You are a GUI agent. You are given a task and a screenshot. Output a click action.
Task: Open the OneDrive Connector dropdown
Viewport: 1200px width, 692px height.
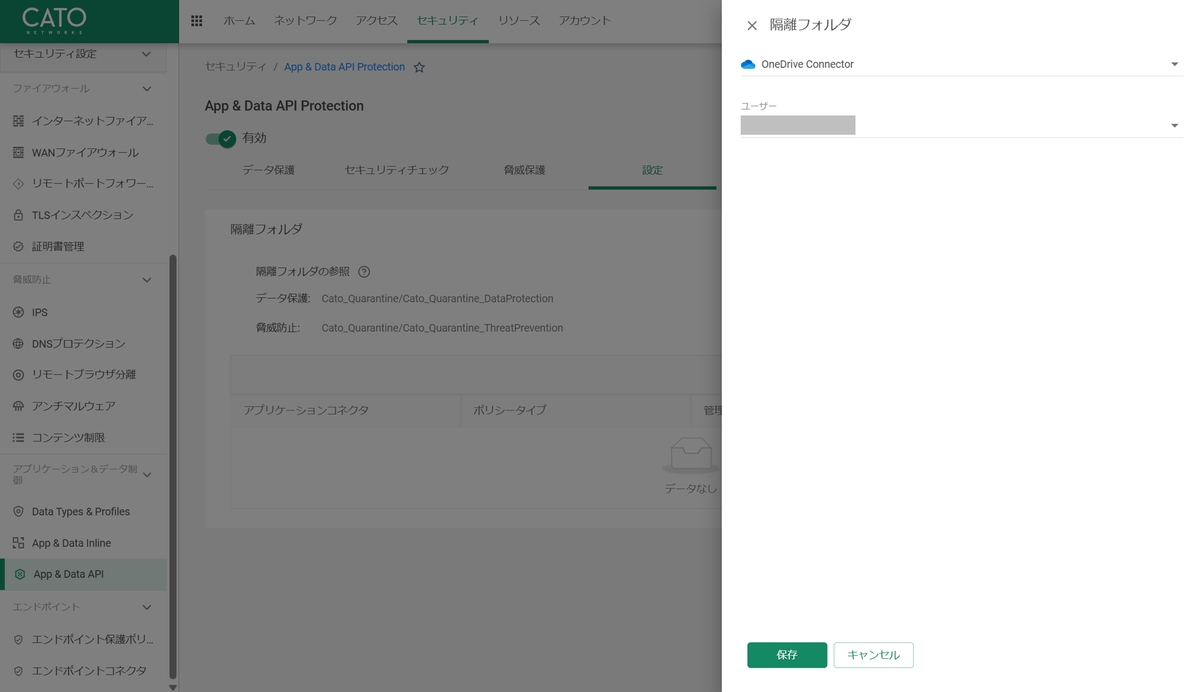961,64
